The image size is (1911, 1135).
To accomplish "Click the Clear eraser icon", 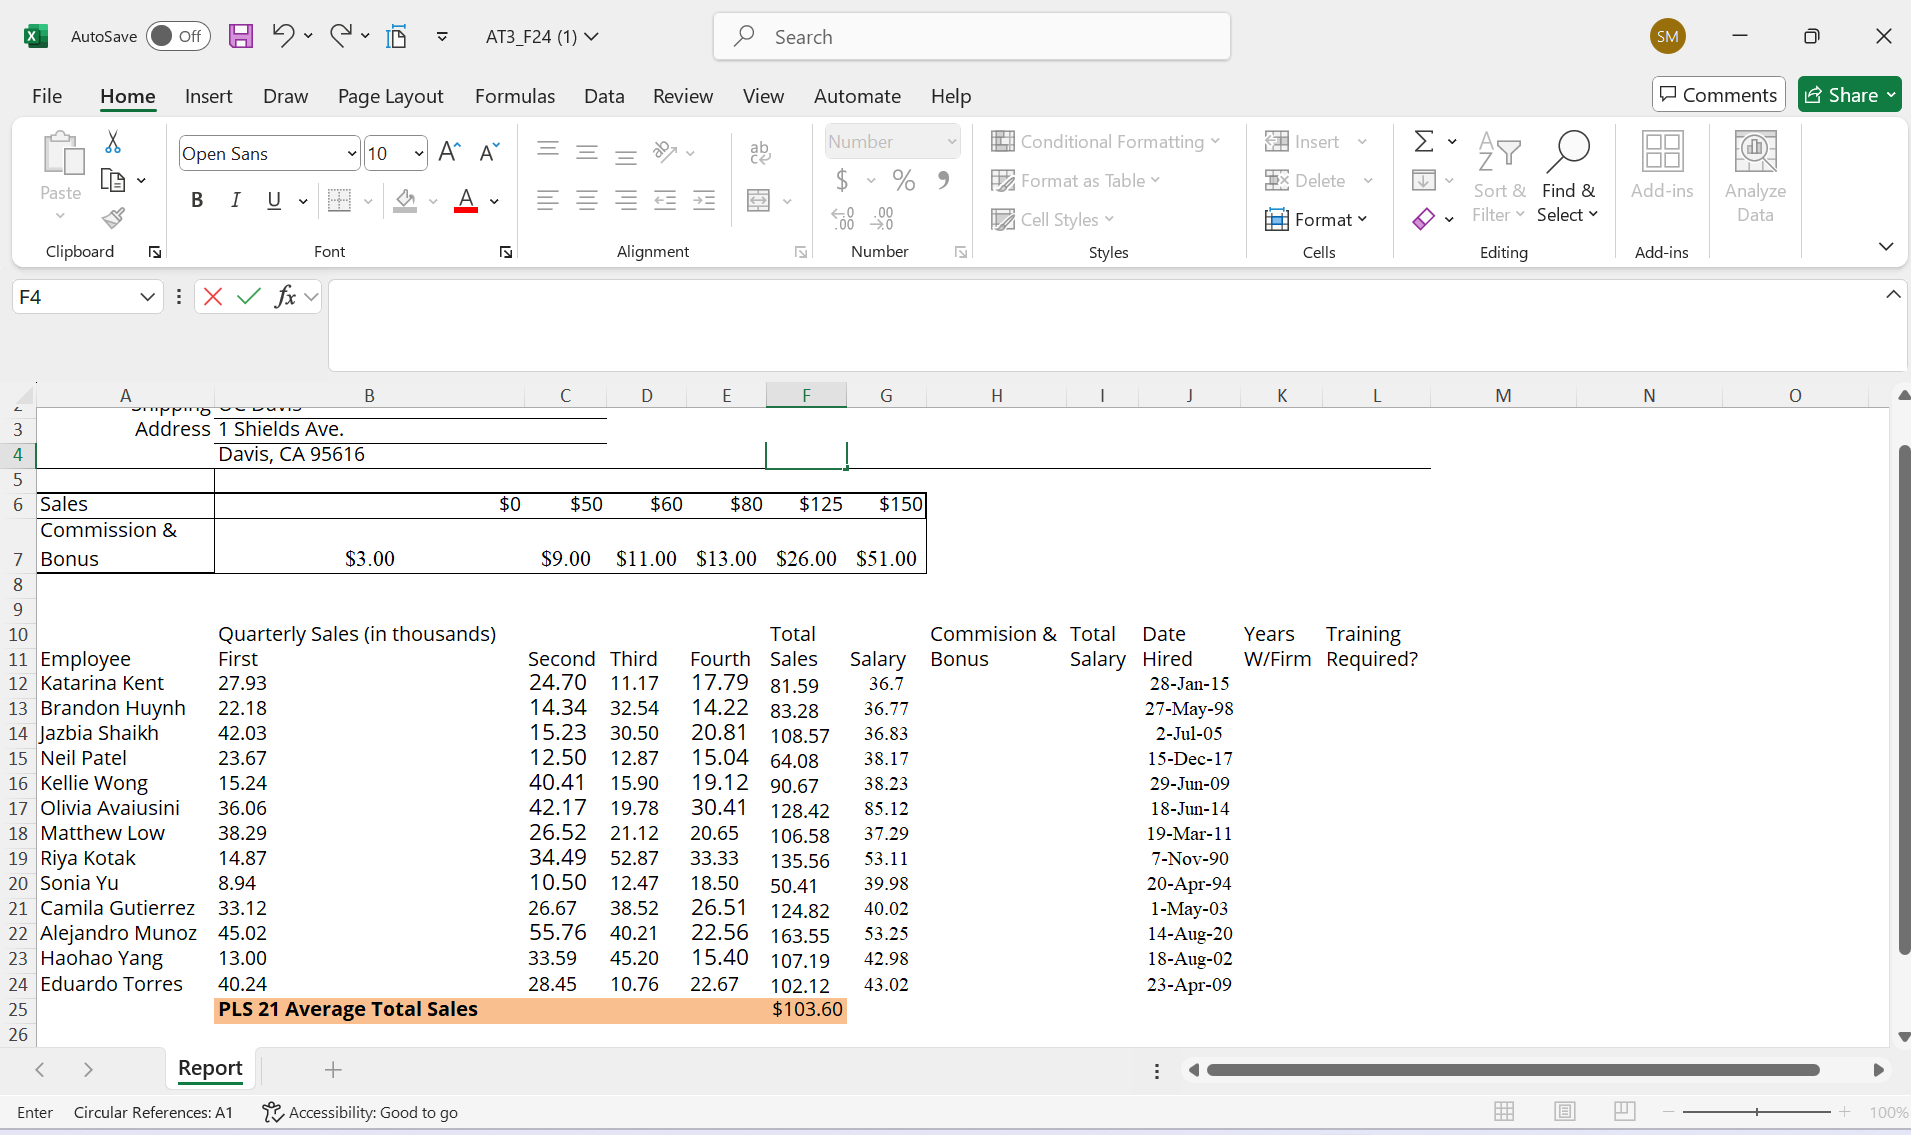I will click(1424, 218).
